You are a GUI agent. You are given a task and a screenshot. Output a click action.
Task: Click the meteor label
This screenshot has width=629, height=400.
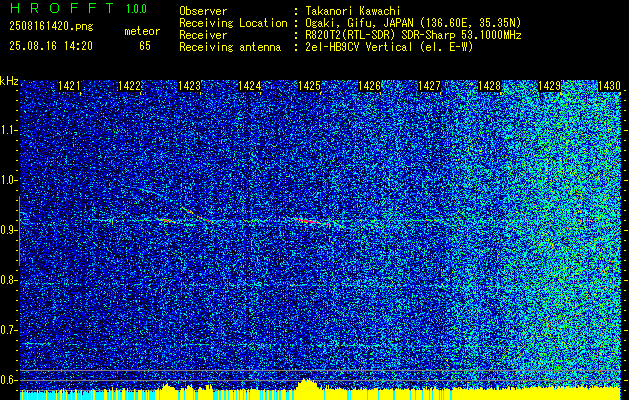tap(142, 31)
